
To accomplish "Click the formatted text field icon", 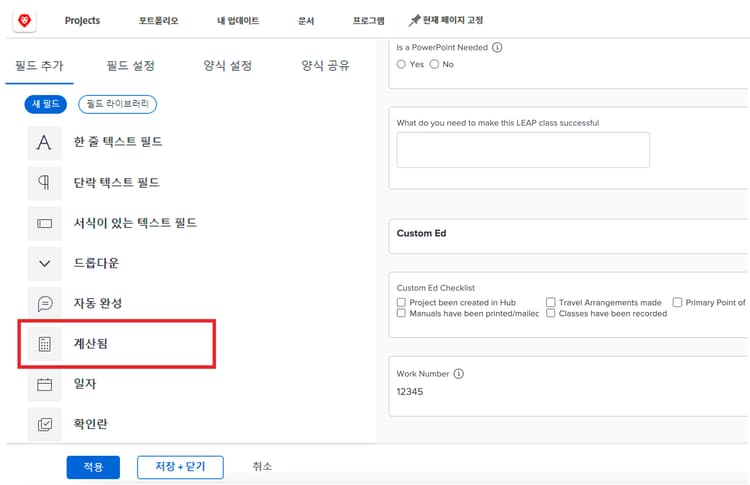I will pyautogui.click(x=44, y=223).
